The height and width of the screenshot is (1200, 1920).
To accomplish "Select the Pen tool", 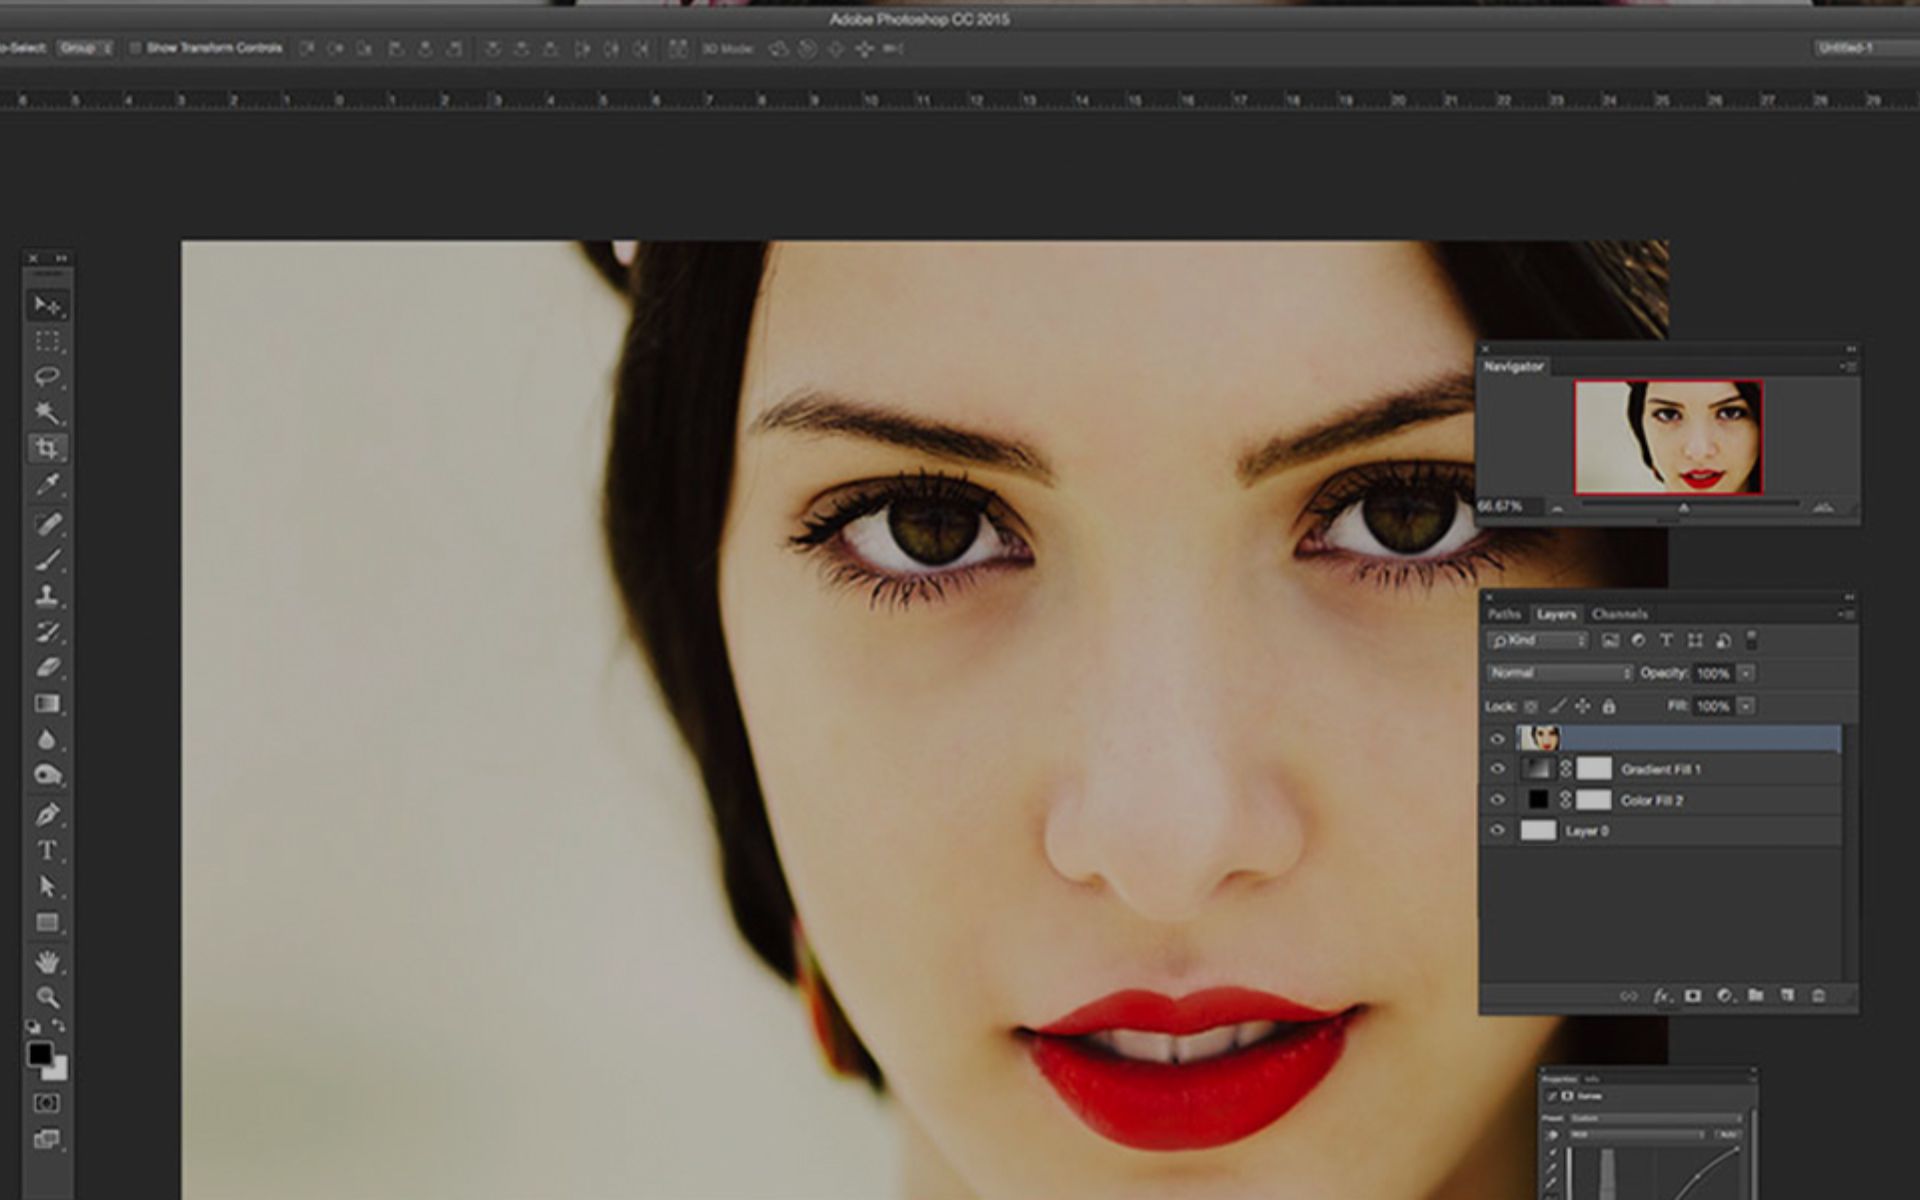I will [x=47, y=815].
